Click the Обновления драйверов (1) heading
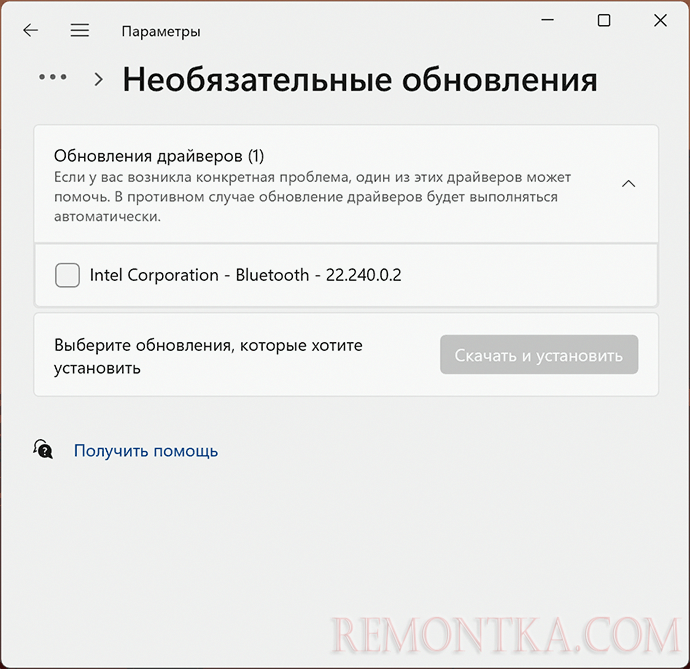The image size is (690, 669). (x=159, y=155)
